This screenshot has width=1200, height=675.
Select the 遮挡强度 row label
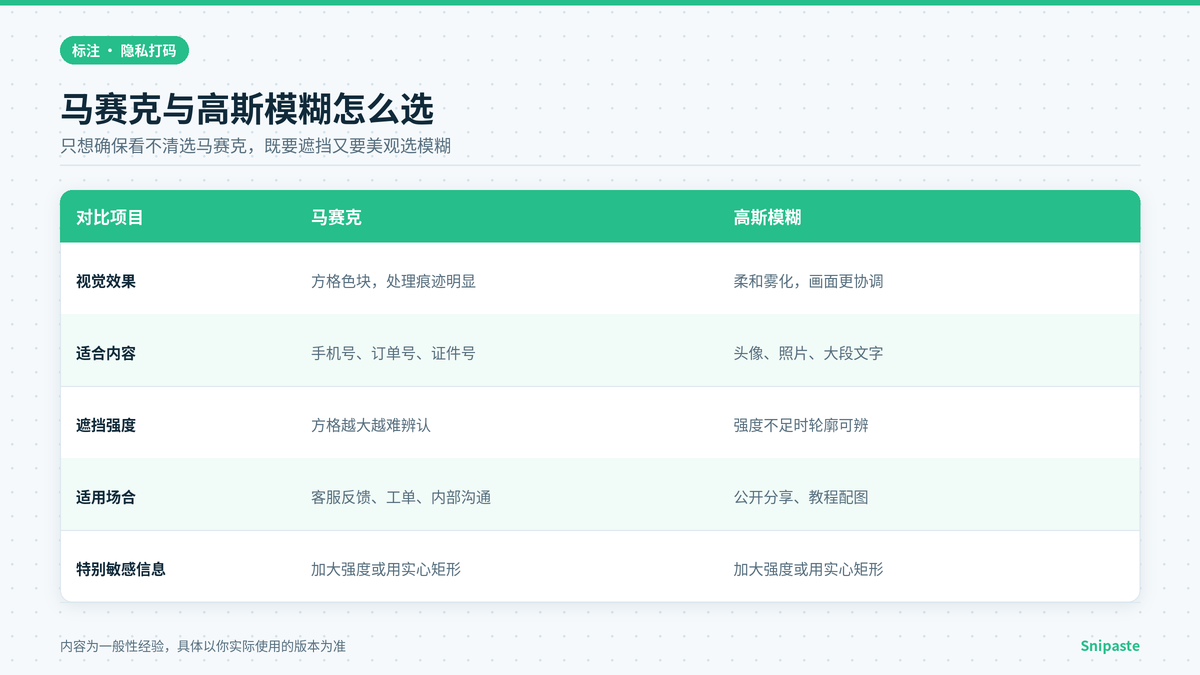(x=106, y=425)
